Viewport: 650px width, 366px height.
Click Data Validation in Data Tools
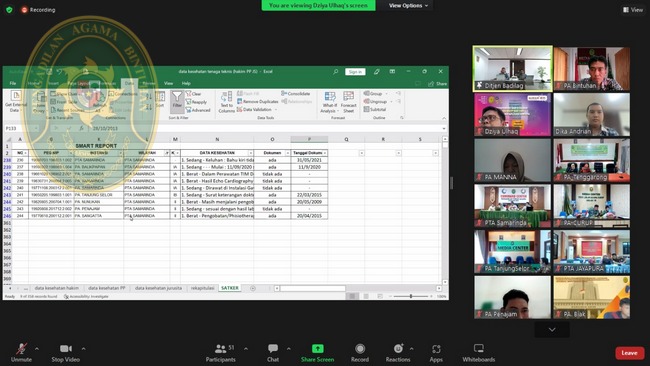point(256,109)
